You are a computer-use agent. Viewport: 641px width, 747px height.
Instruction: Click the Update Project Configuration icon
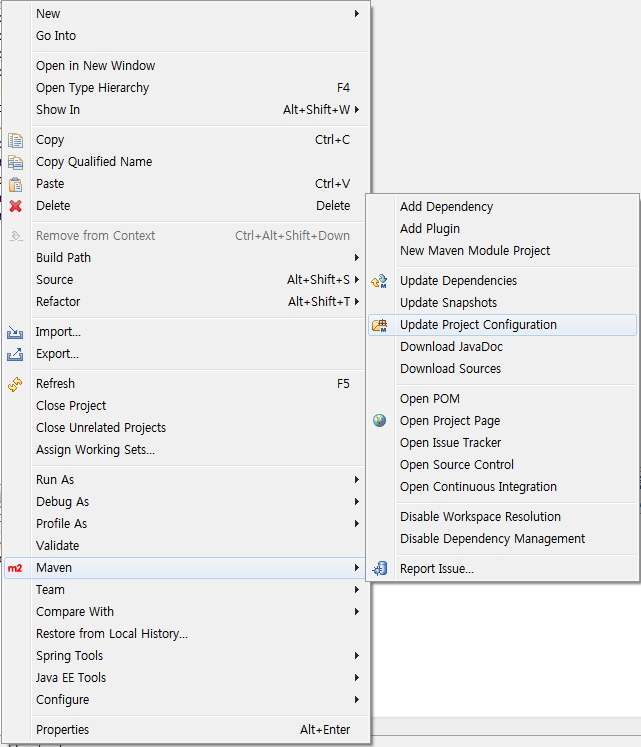(x=379, y=325)
